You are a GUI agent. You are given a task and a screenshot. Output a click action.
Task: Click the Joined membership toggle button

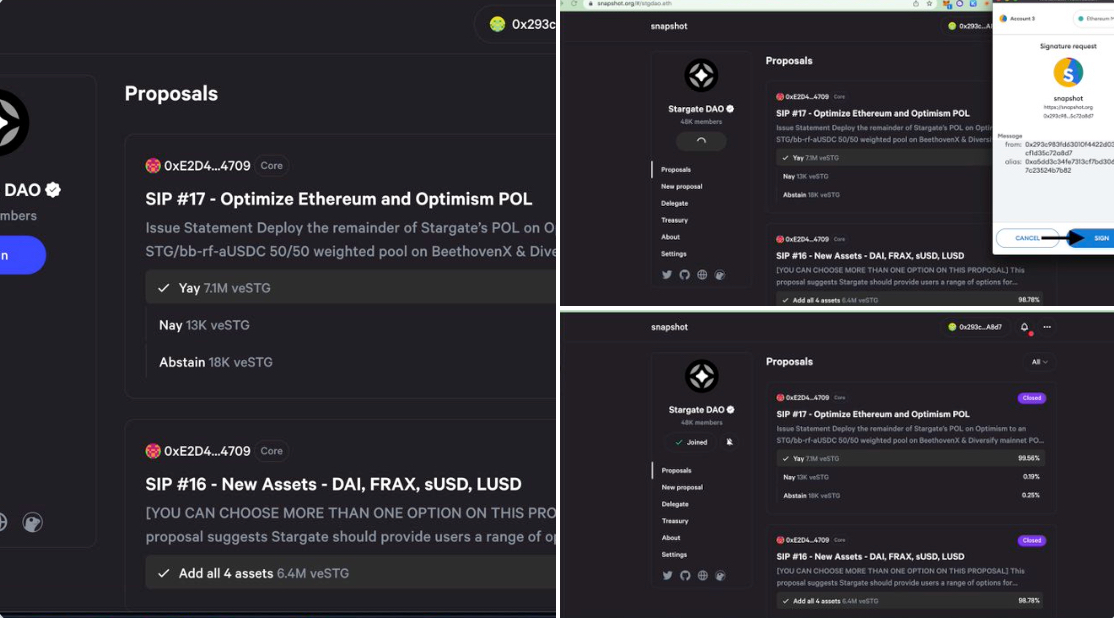click(x=691, y=442)
